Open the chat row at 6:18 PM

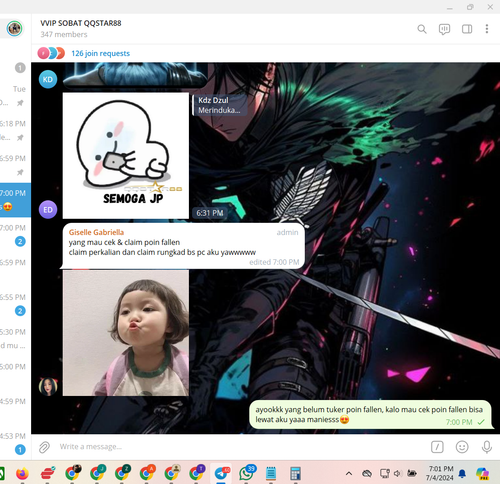point(15,131)
